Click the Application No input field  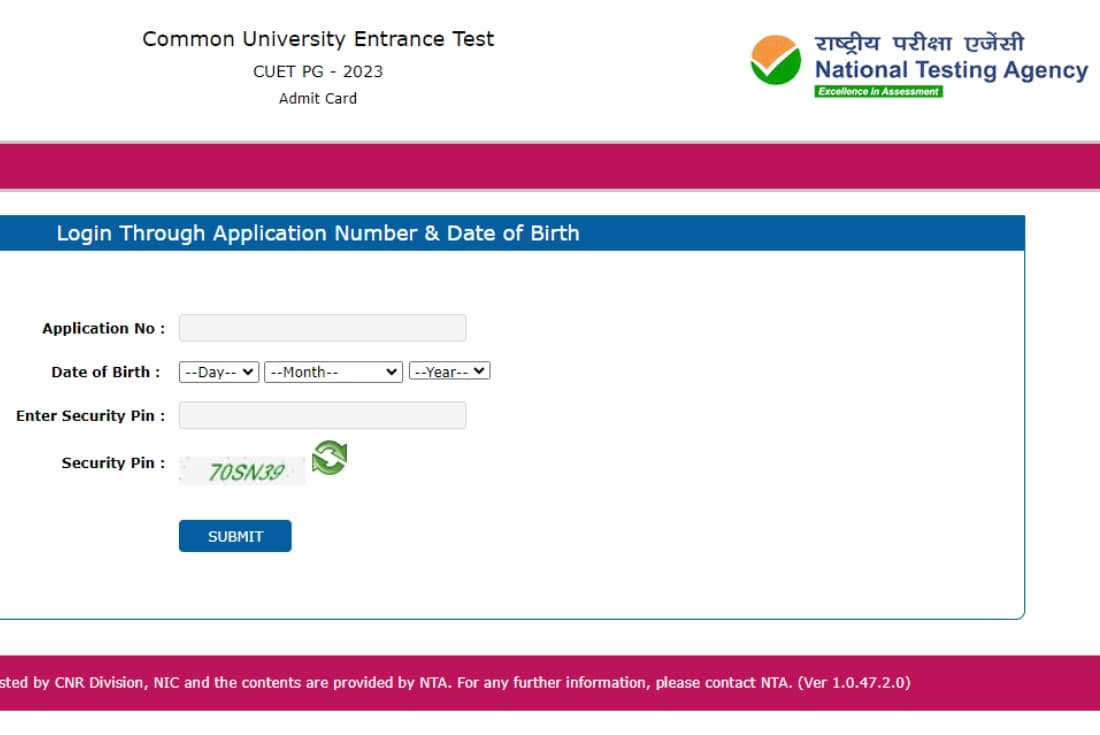(x=322, y=328)
